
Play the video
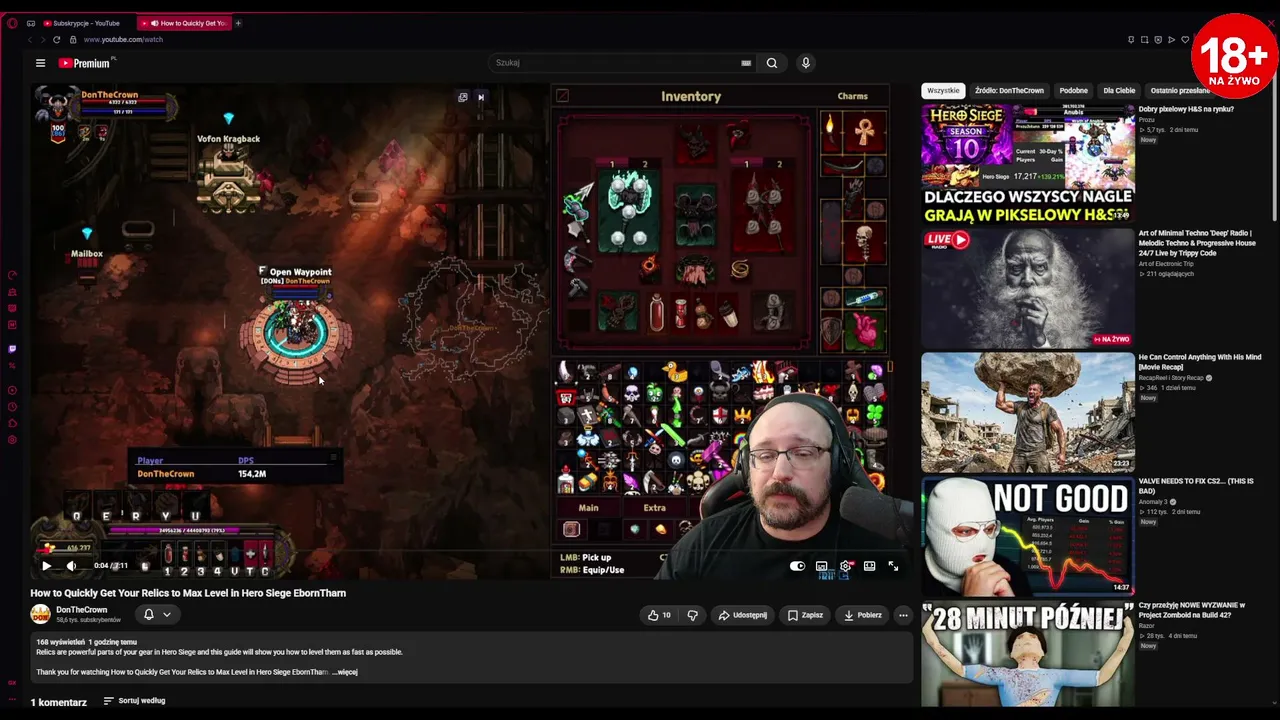coord(46,566)
